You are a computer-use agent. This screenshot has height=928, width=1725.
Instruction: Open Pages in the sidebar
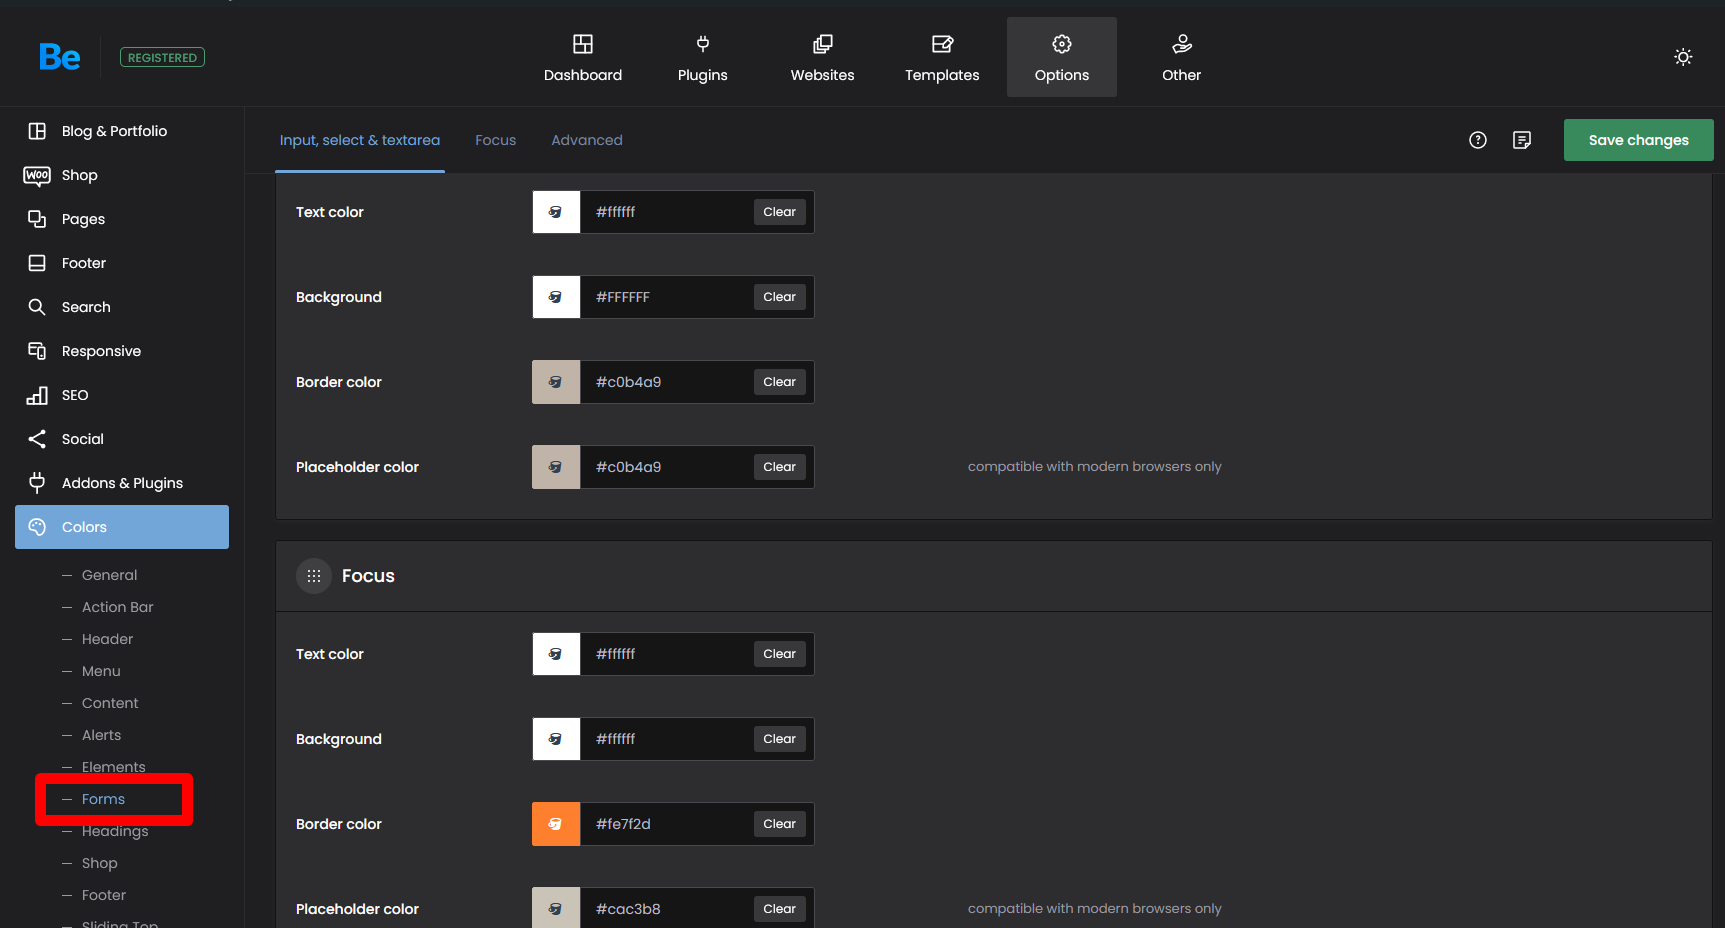[x=122, y=219]
